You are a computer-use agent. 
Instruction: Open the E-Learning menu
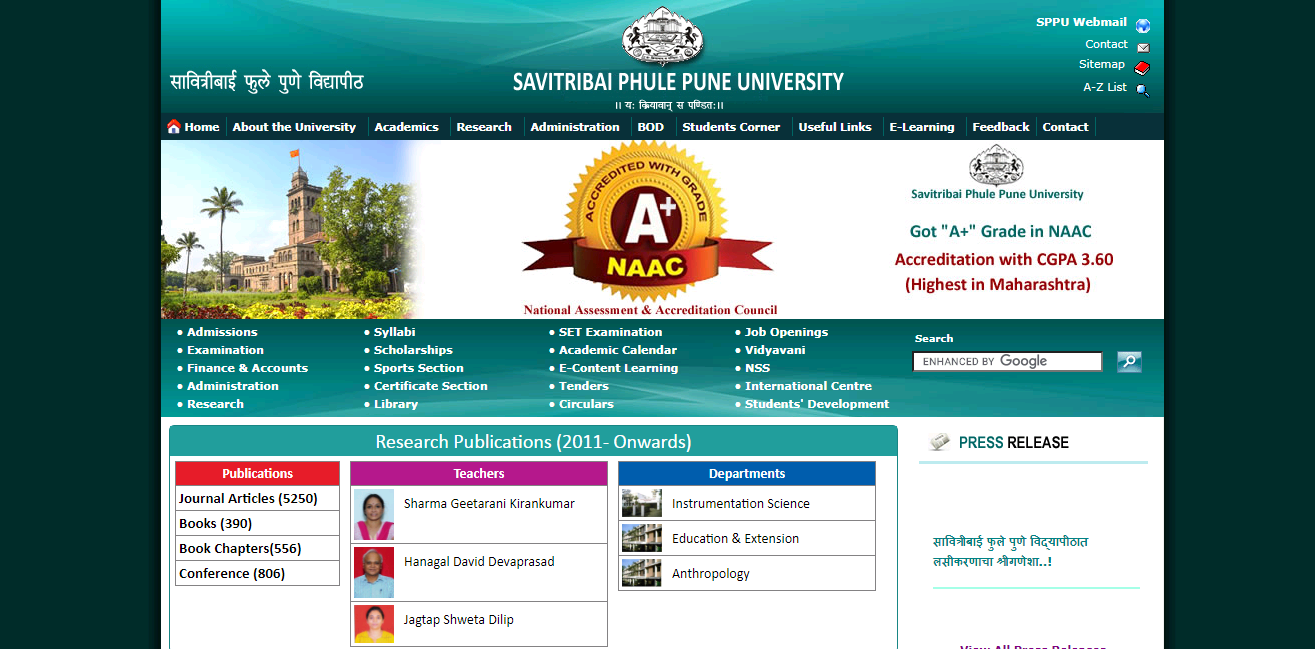click(x=922, y=127)
